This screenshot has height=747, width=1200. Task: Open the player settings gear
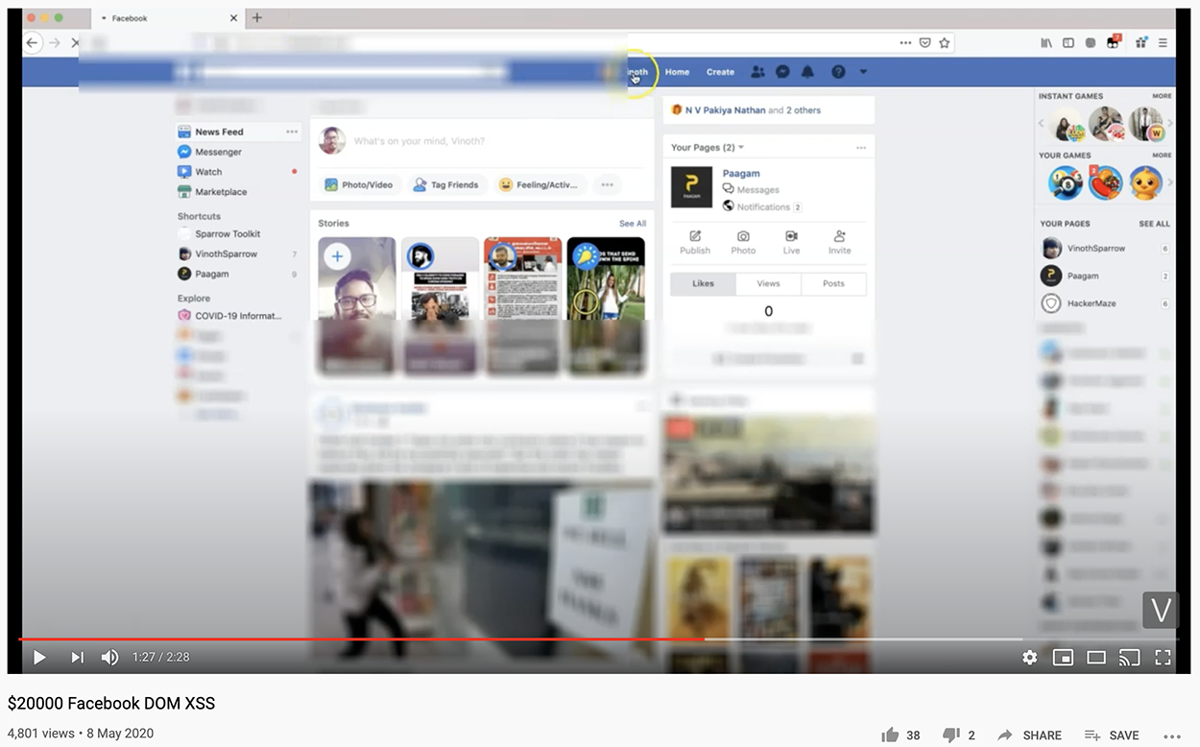pyautogui.click(x=1029, y=657)
